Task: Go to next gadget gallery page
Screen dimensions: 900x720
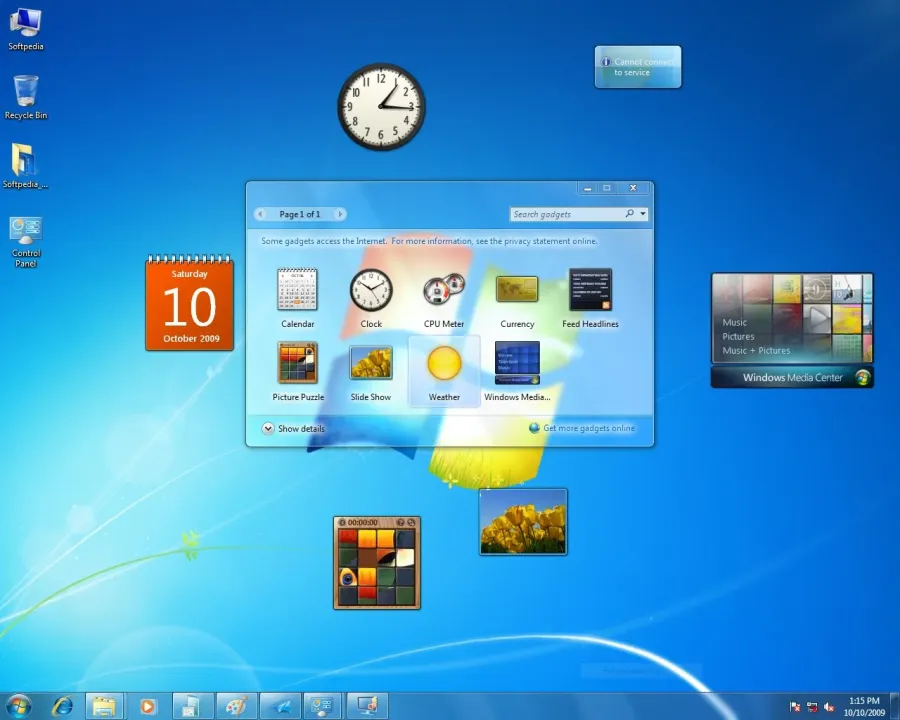Action: pos(340,214)
